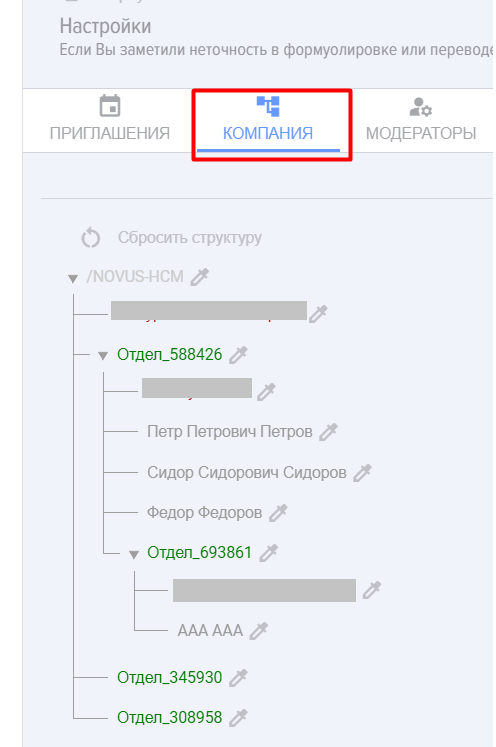496x747 pixels.
Task: Collapse the Отдел_588426 department node
Action: [103, 356]
